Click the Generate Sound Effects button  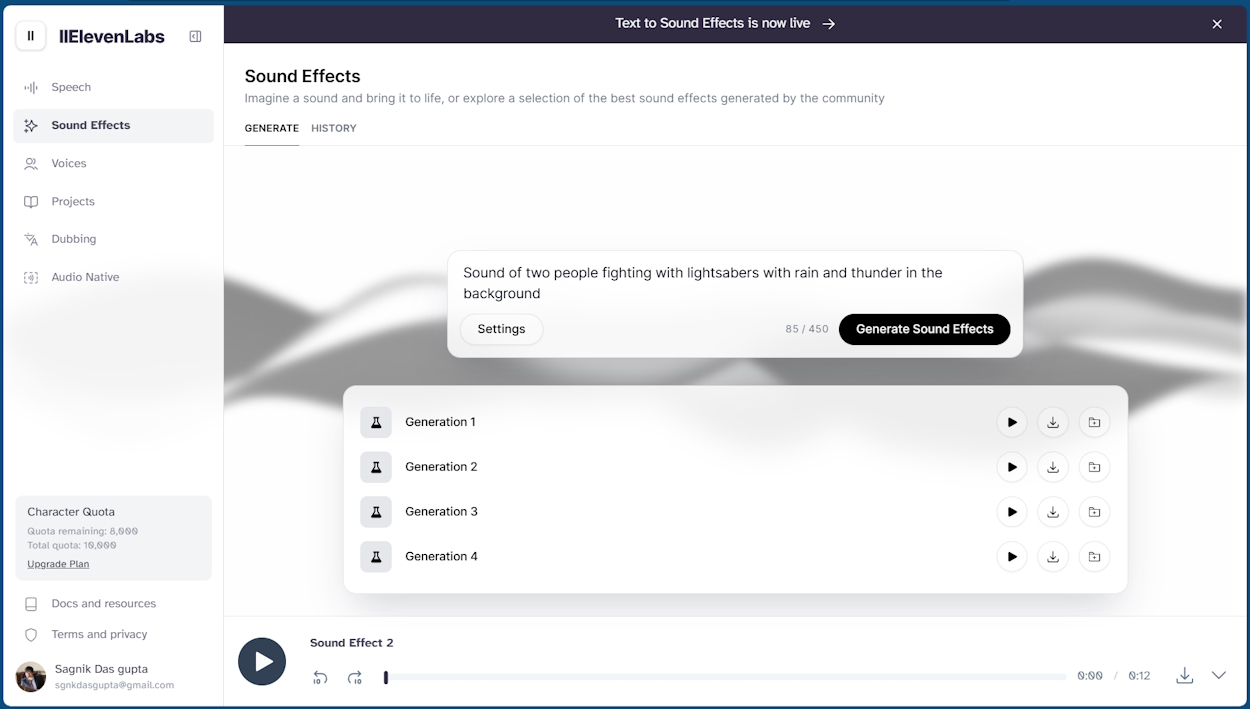[x=924, y=329]
